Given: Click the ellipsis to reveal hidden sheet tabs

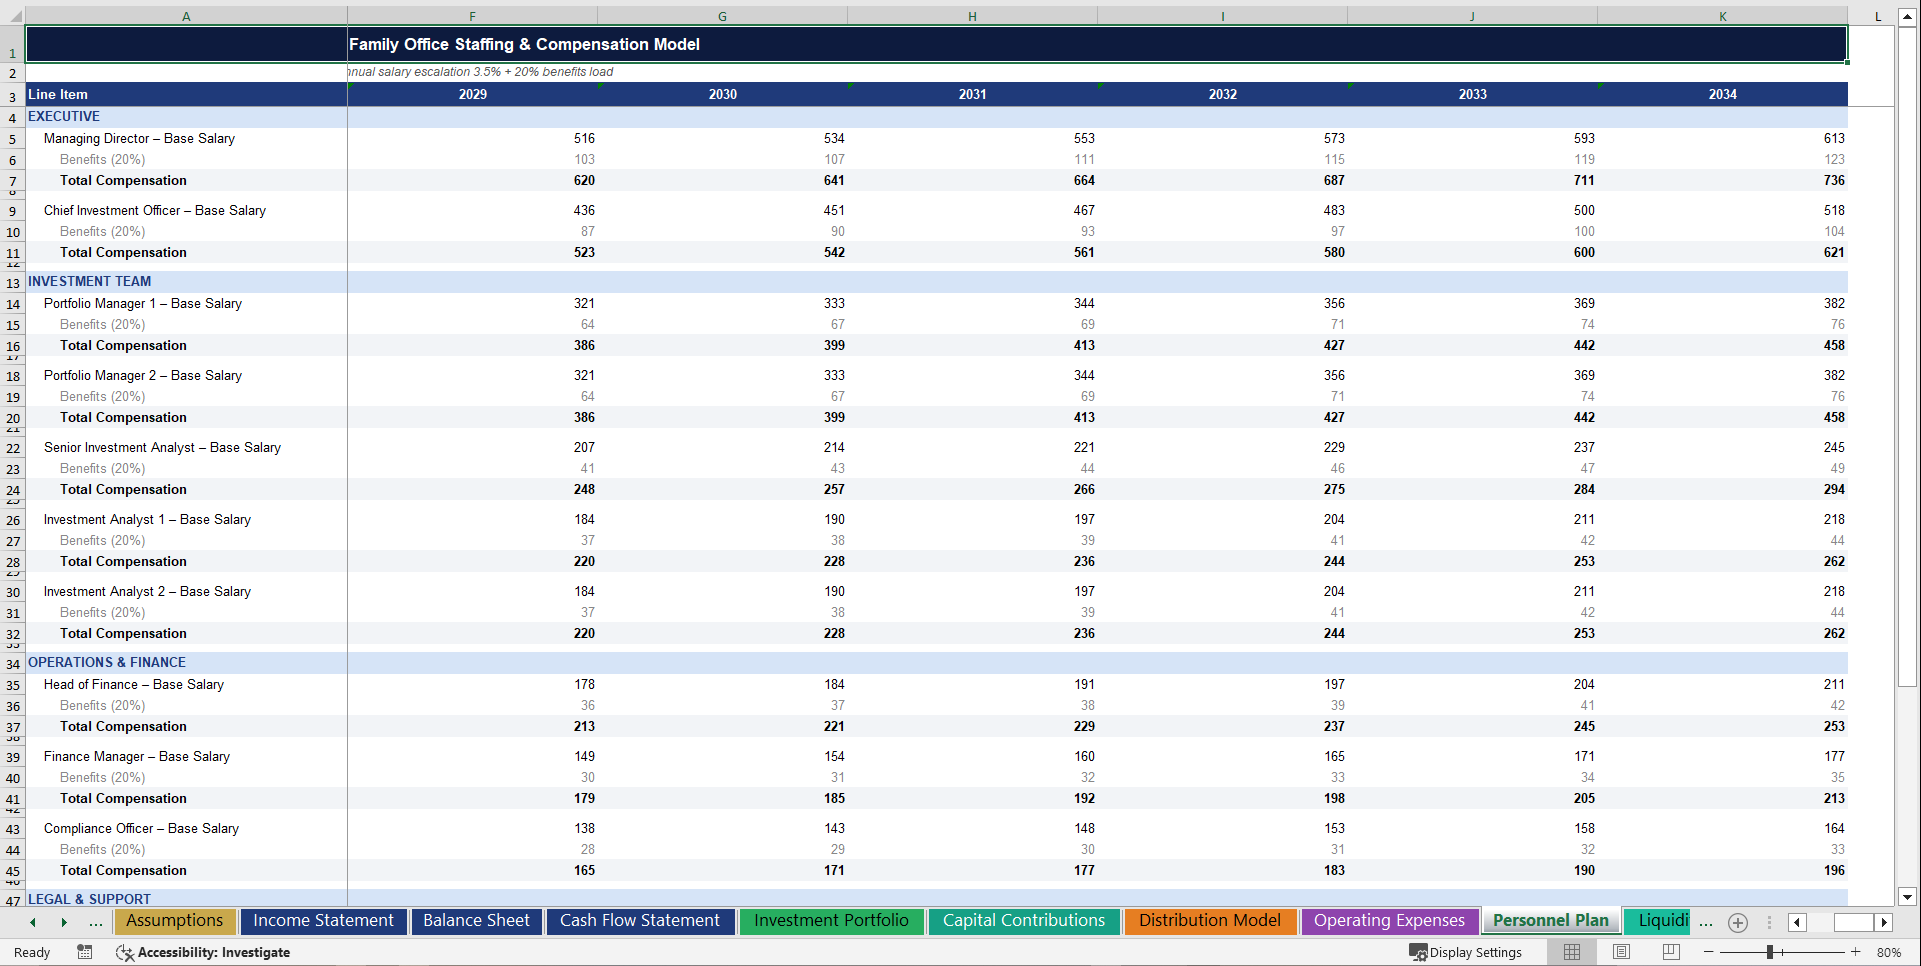Looking at the screenshot, I should click(95, 922).
